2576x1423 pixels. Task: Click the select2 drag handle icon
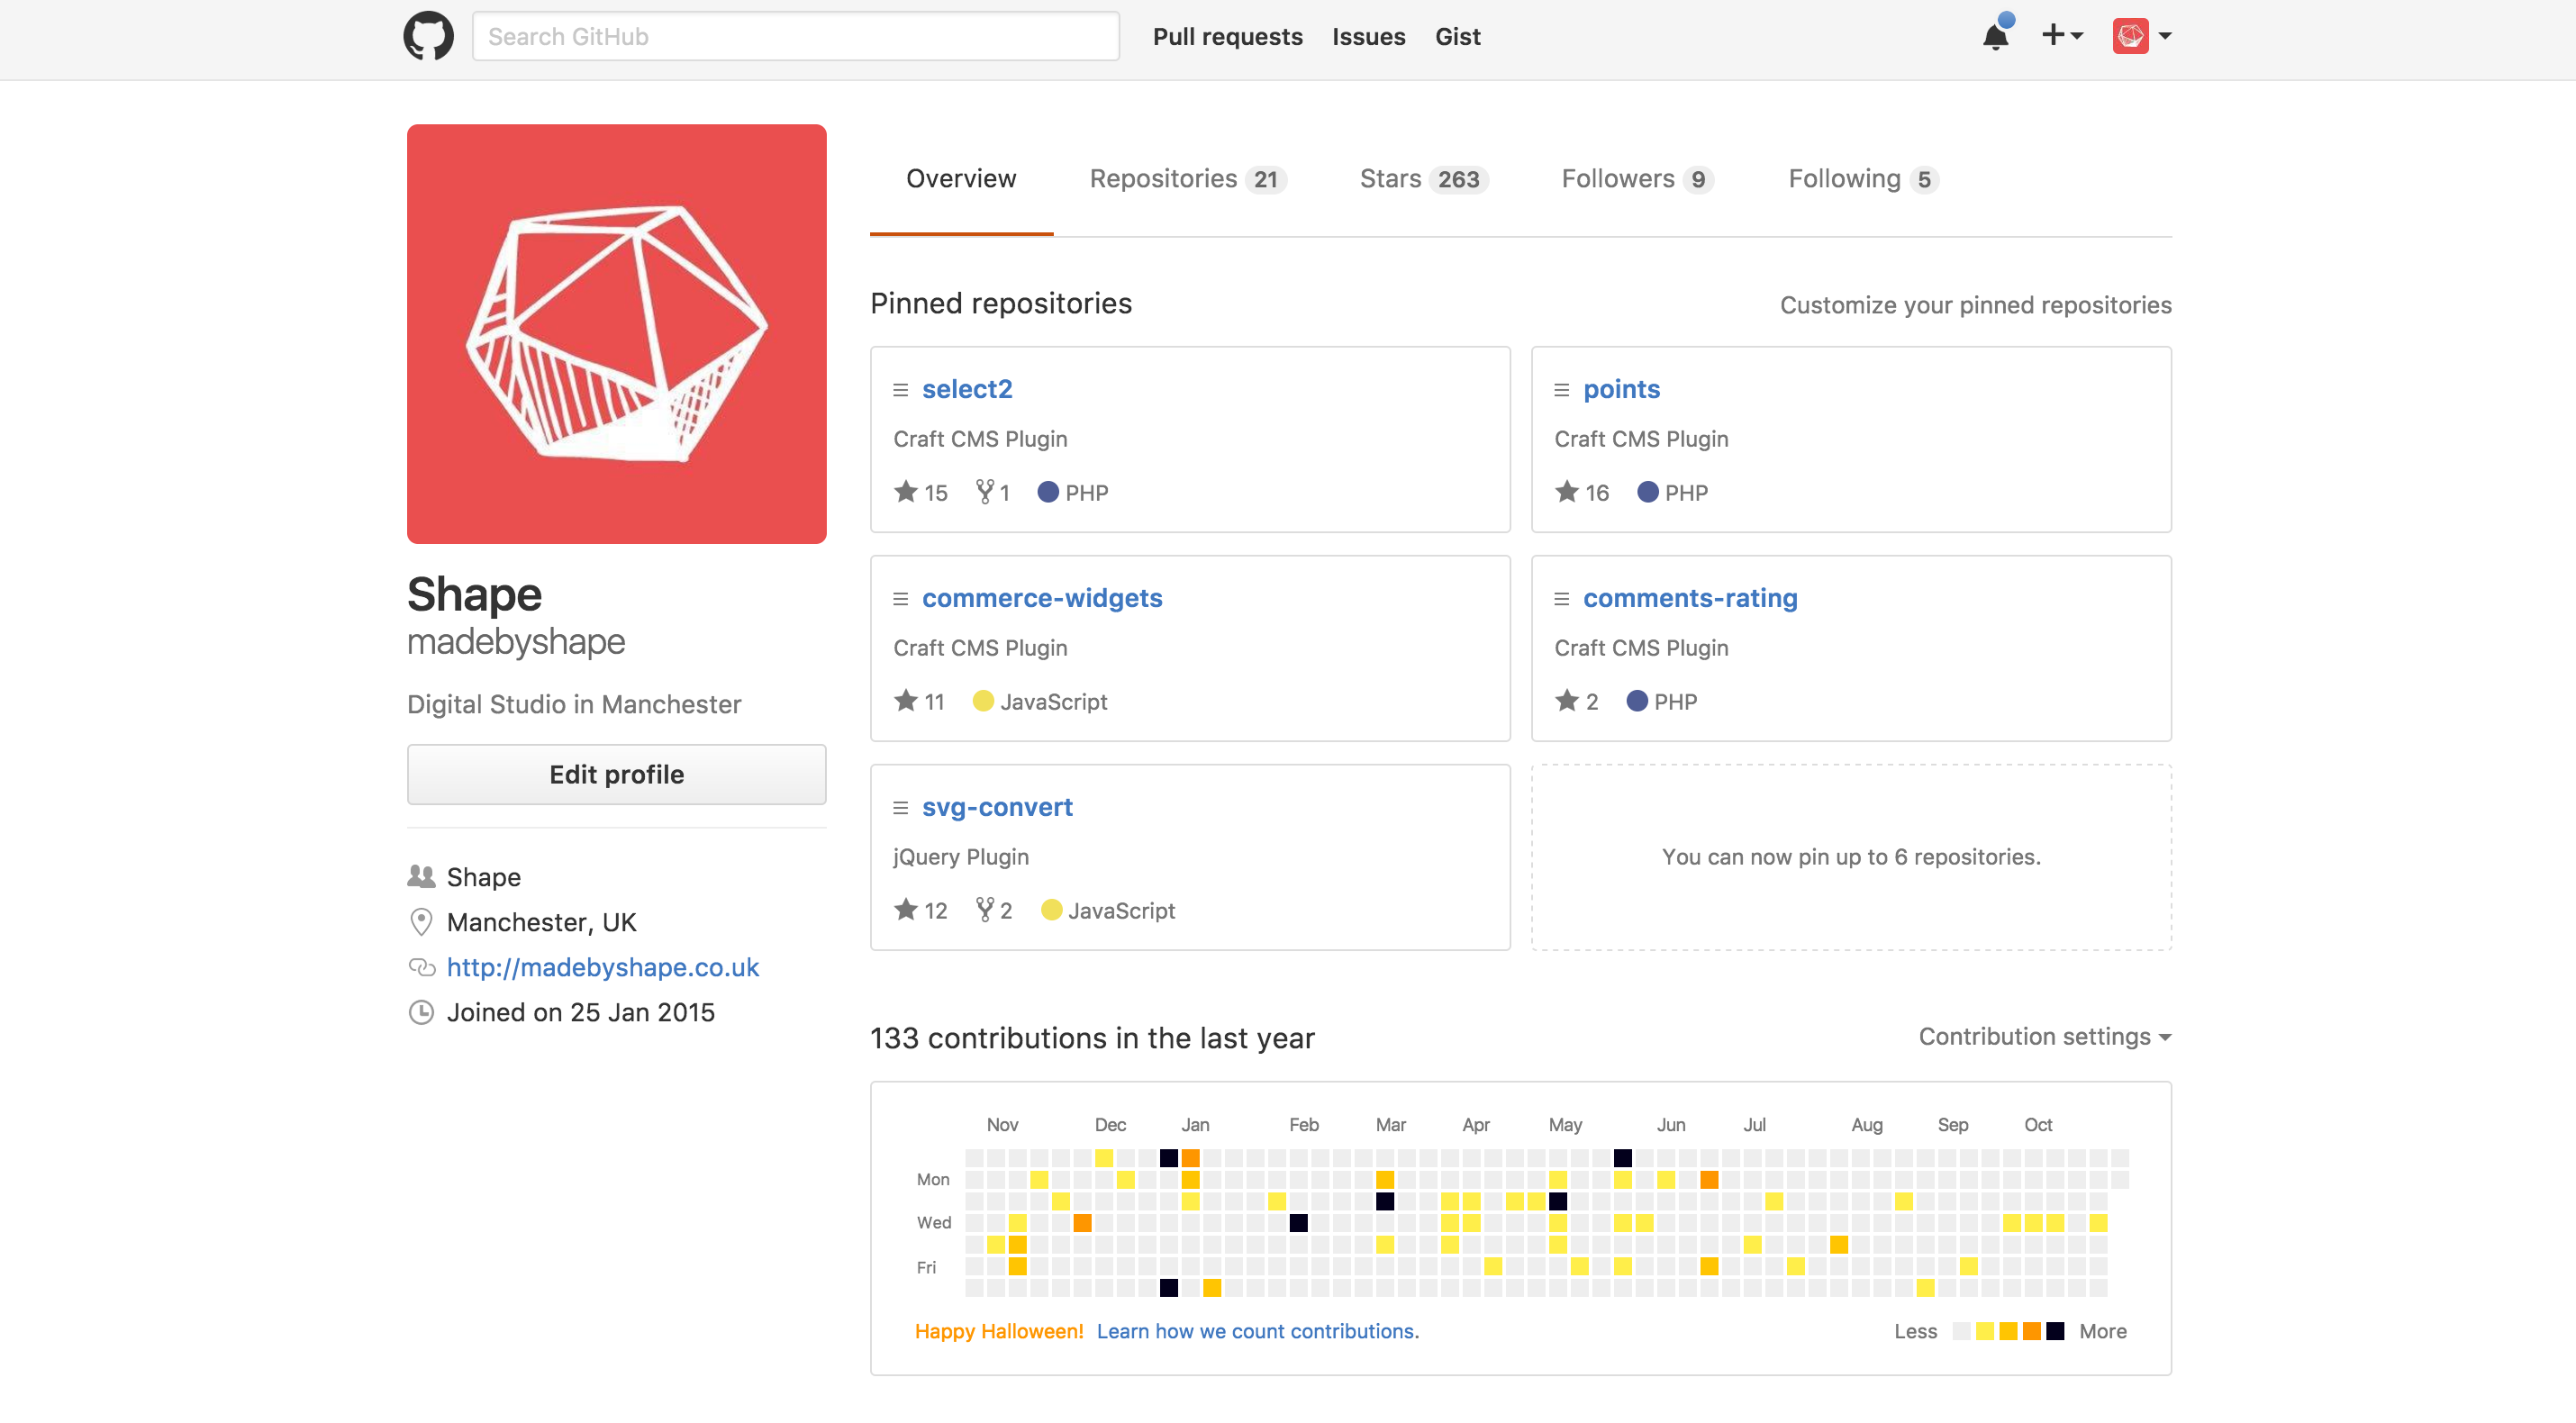pos(900,390)
